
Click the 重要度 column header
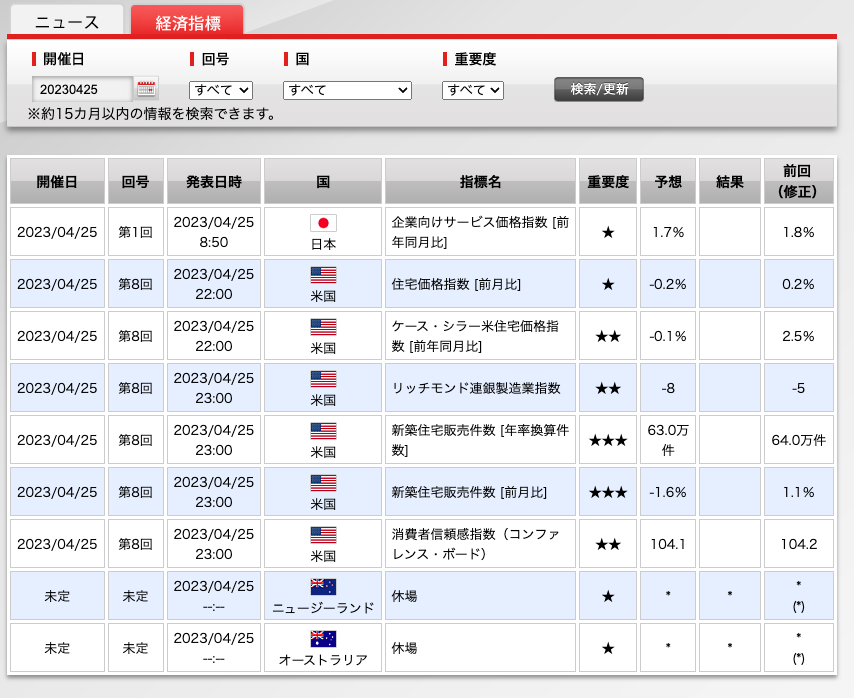point(608,182)
